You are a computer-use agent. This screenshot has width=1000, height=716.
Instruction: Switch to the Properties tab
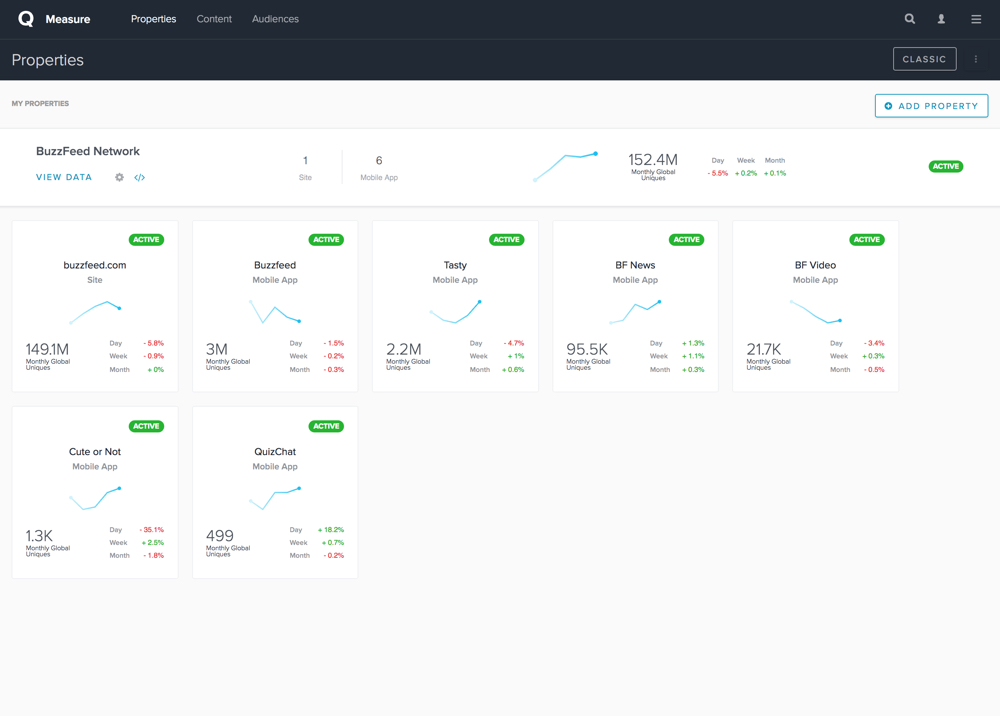153,19
